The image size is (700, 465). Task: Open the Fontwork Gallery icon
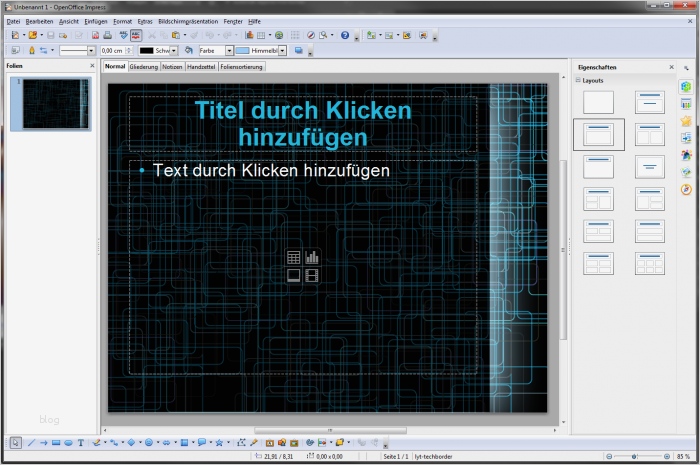click(x=270, y=443)
